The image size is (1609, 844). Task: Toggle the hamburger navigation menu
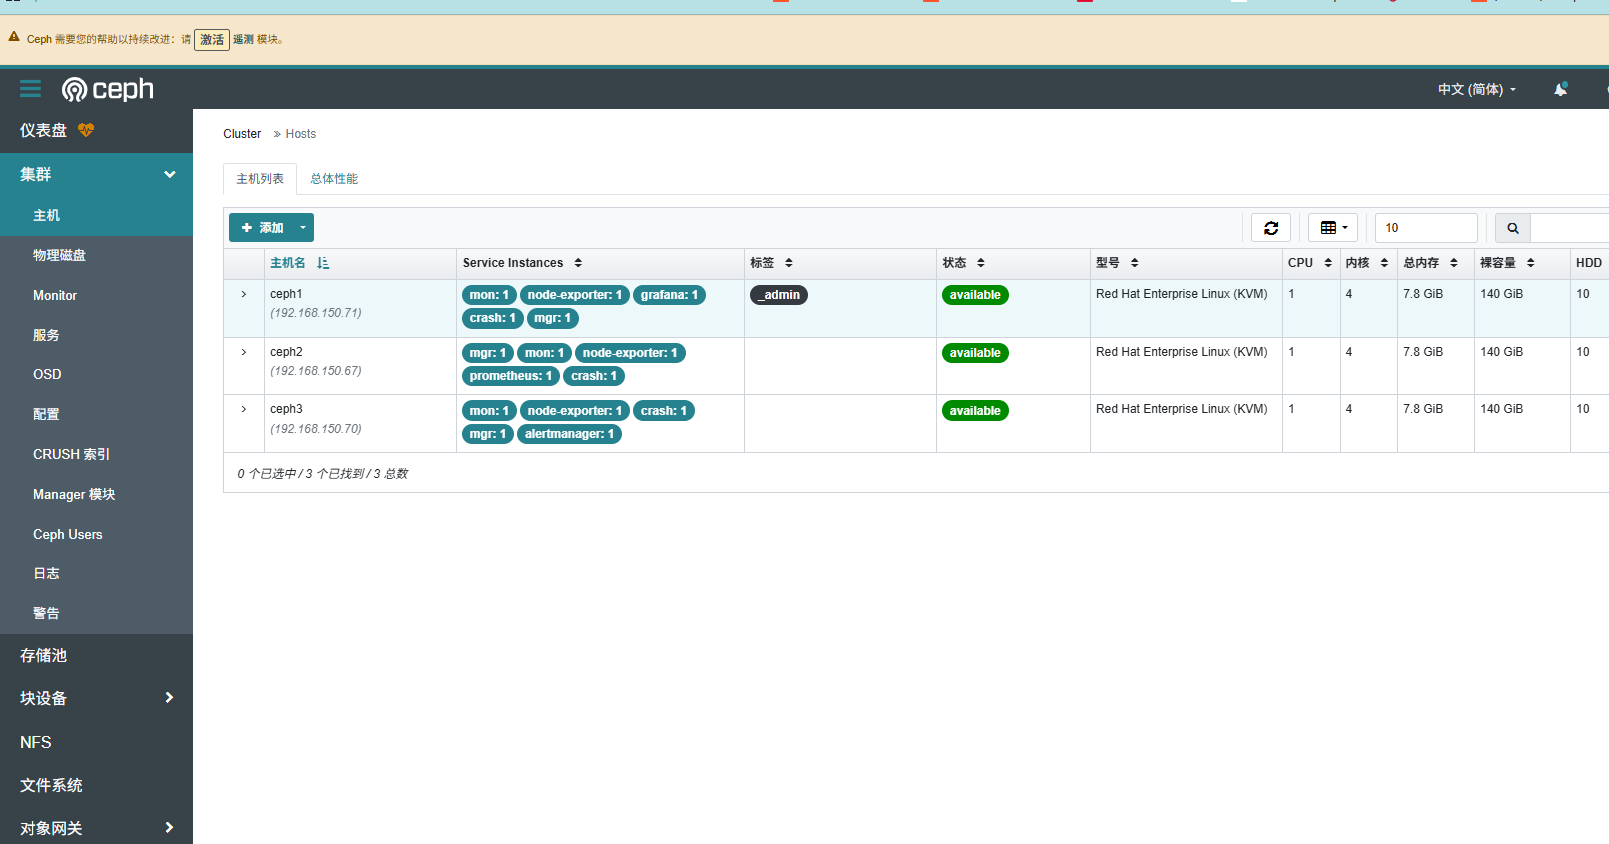coord(31,89)
